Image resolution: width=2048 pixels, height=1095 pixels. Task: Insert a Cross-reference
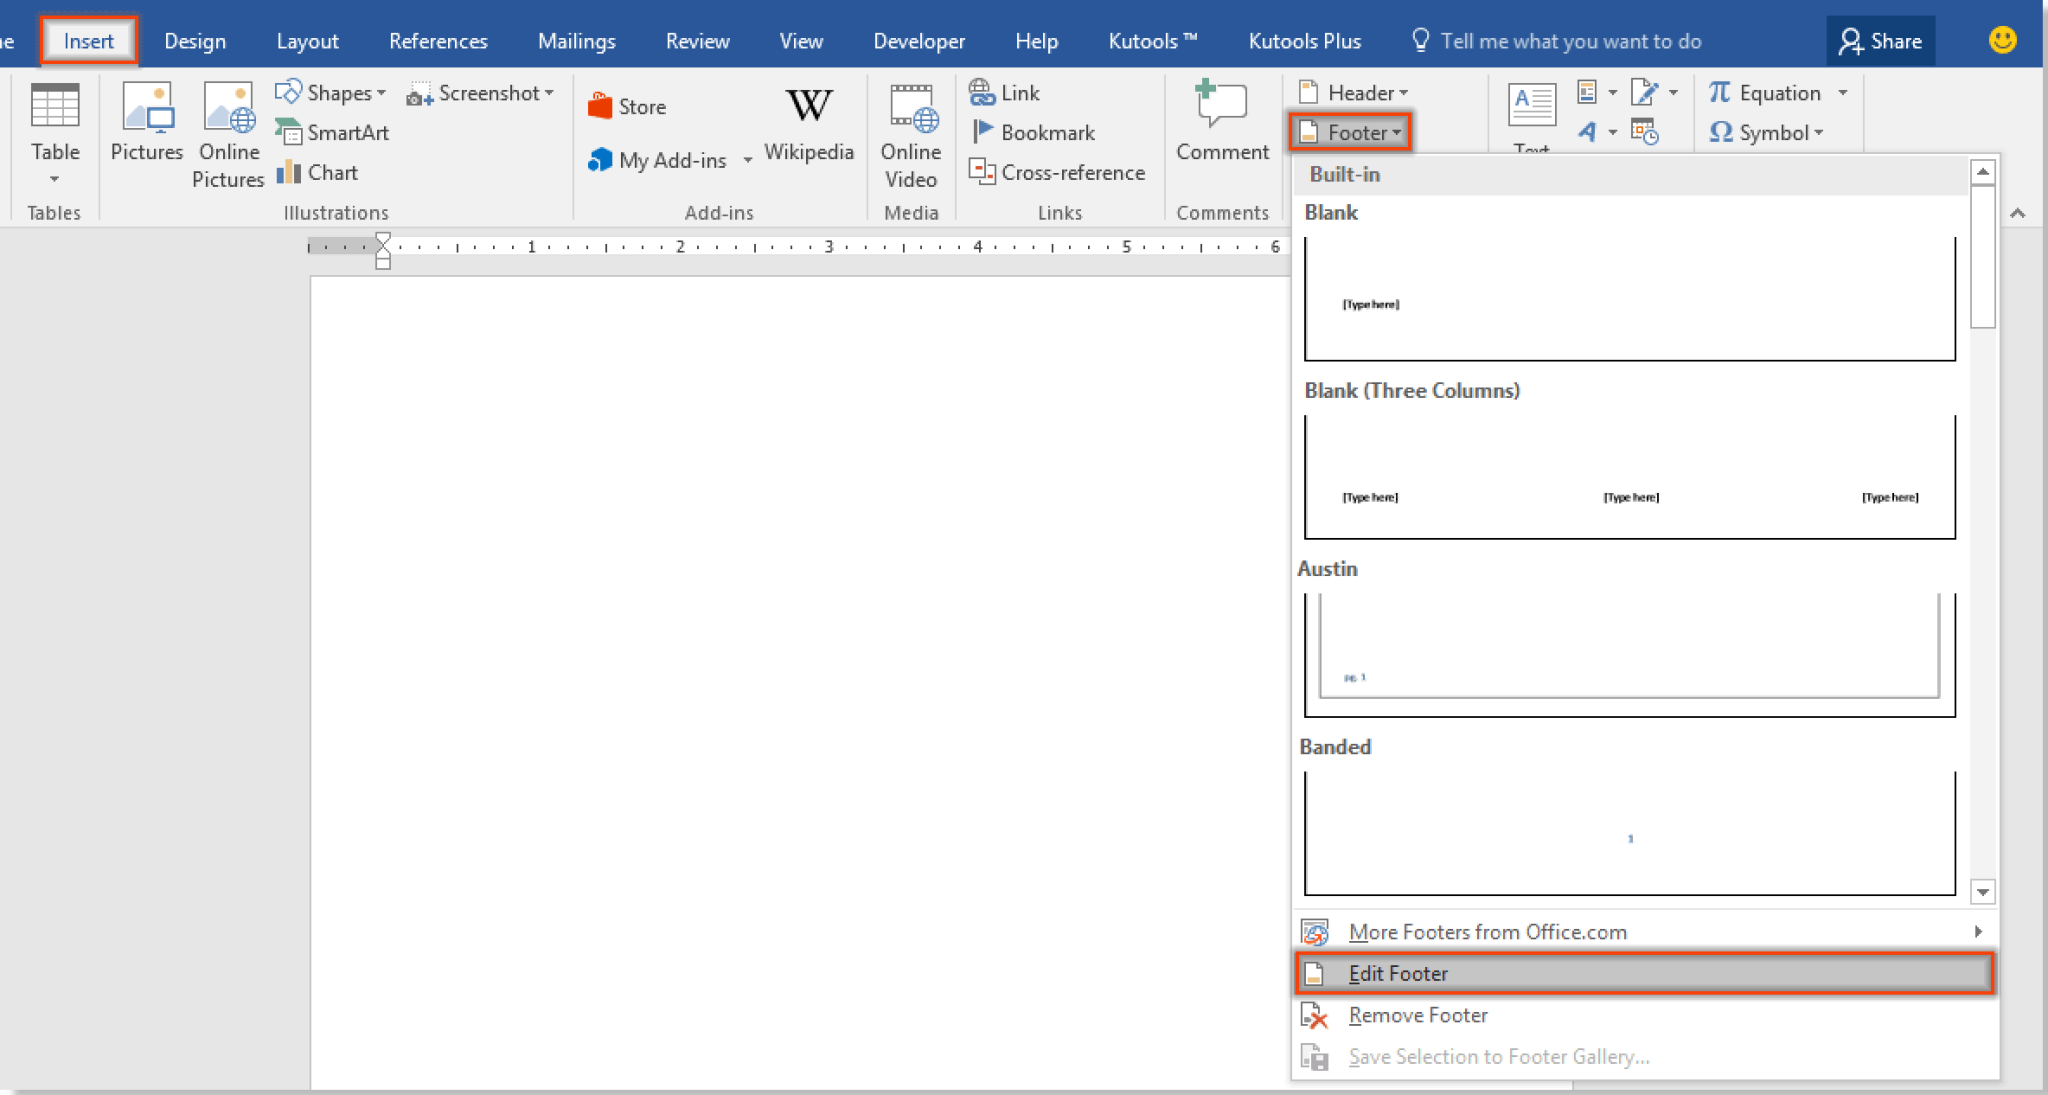point(1059,172)
